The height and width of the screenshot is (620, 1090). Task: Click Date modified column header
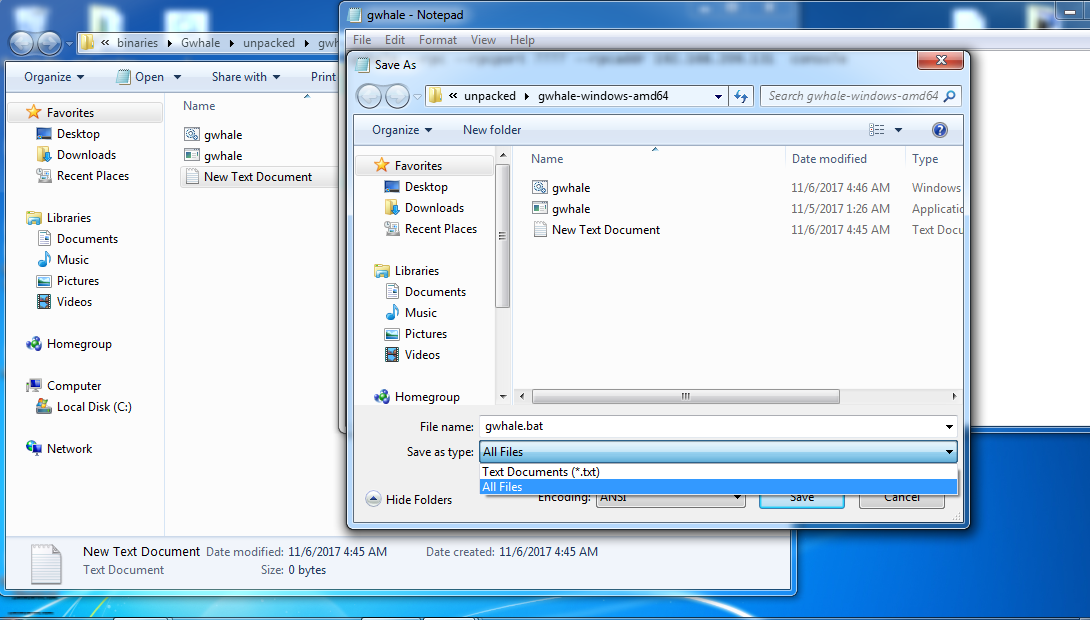[829, 158]
